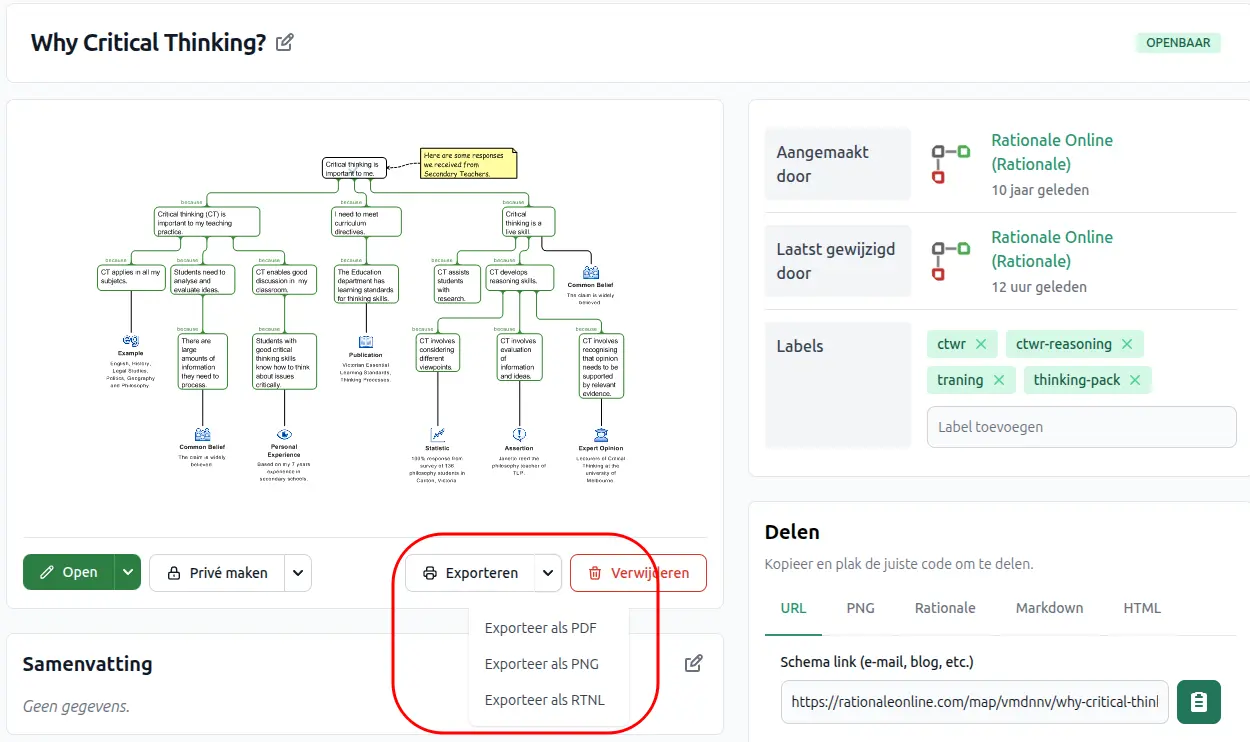The height and width of the screenshot is (742, 1250).
Task: Collapse the Exporteren dropdown arrow
Action: pos(547,573)
